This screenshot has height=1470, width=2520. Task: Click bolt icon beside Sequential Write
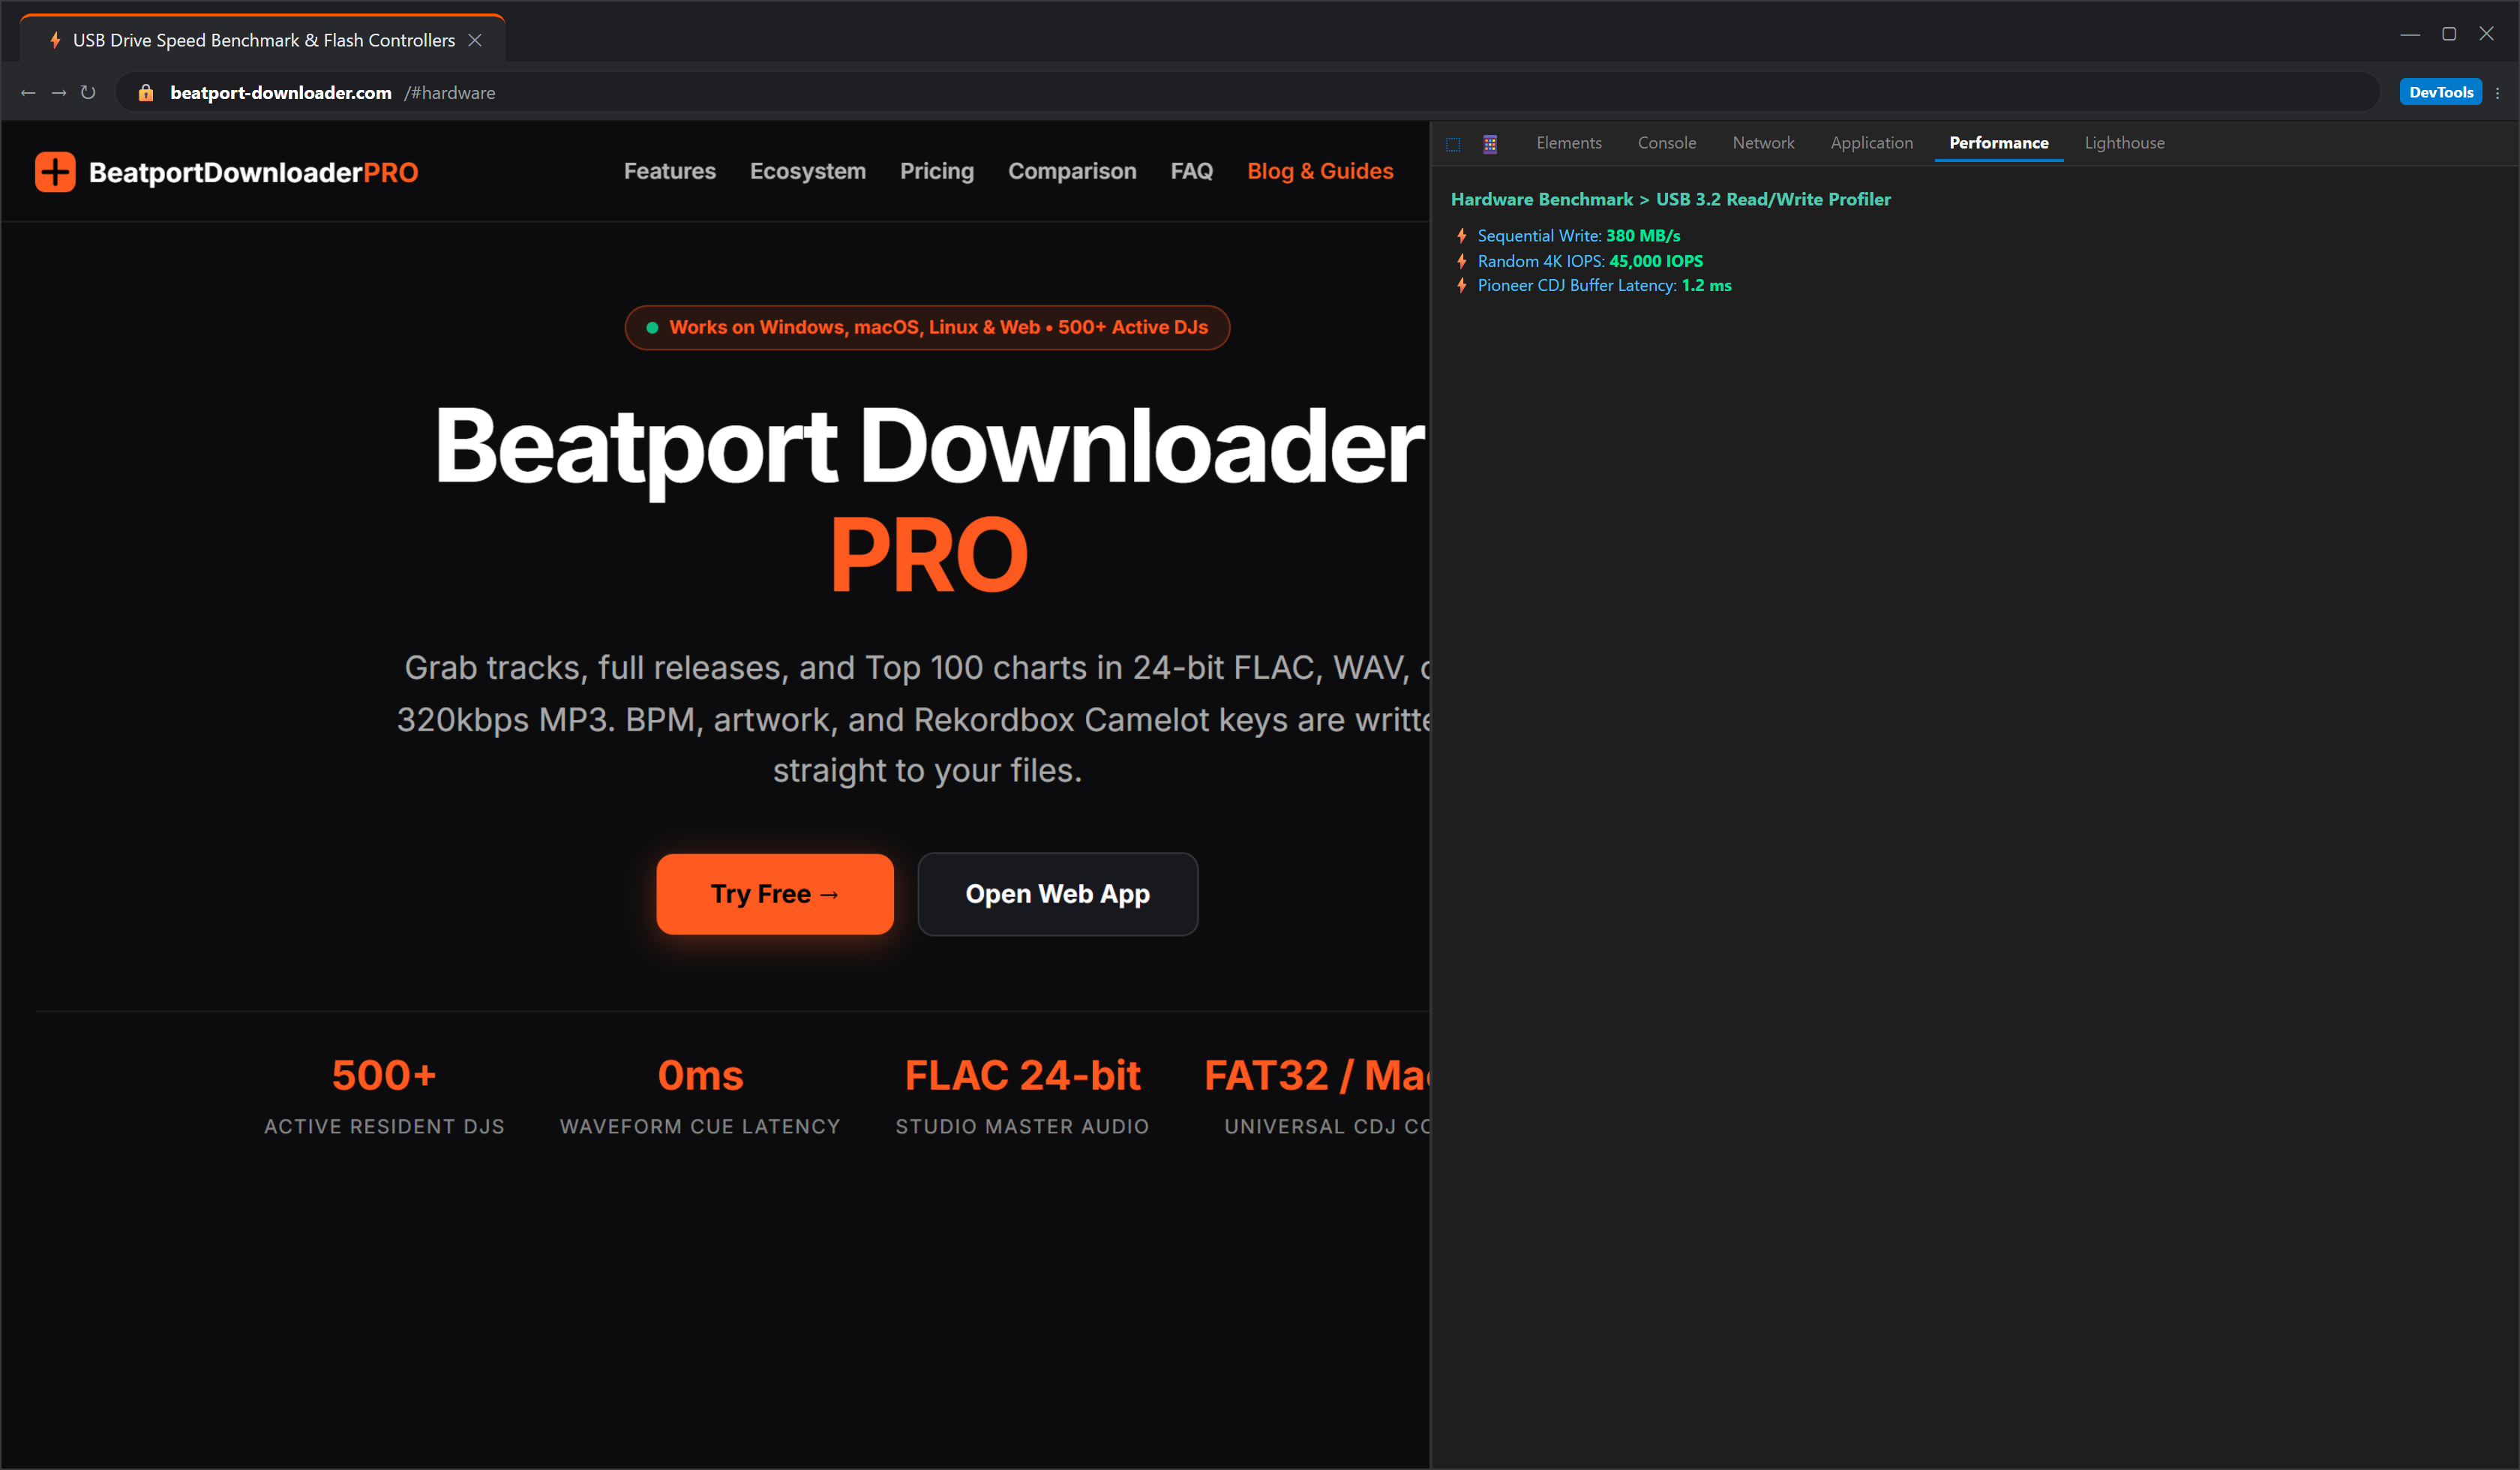coord(1462,236)
